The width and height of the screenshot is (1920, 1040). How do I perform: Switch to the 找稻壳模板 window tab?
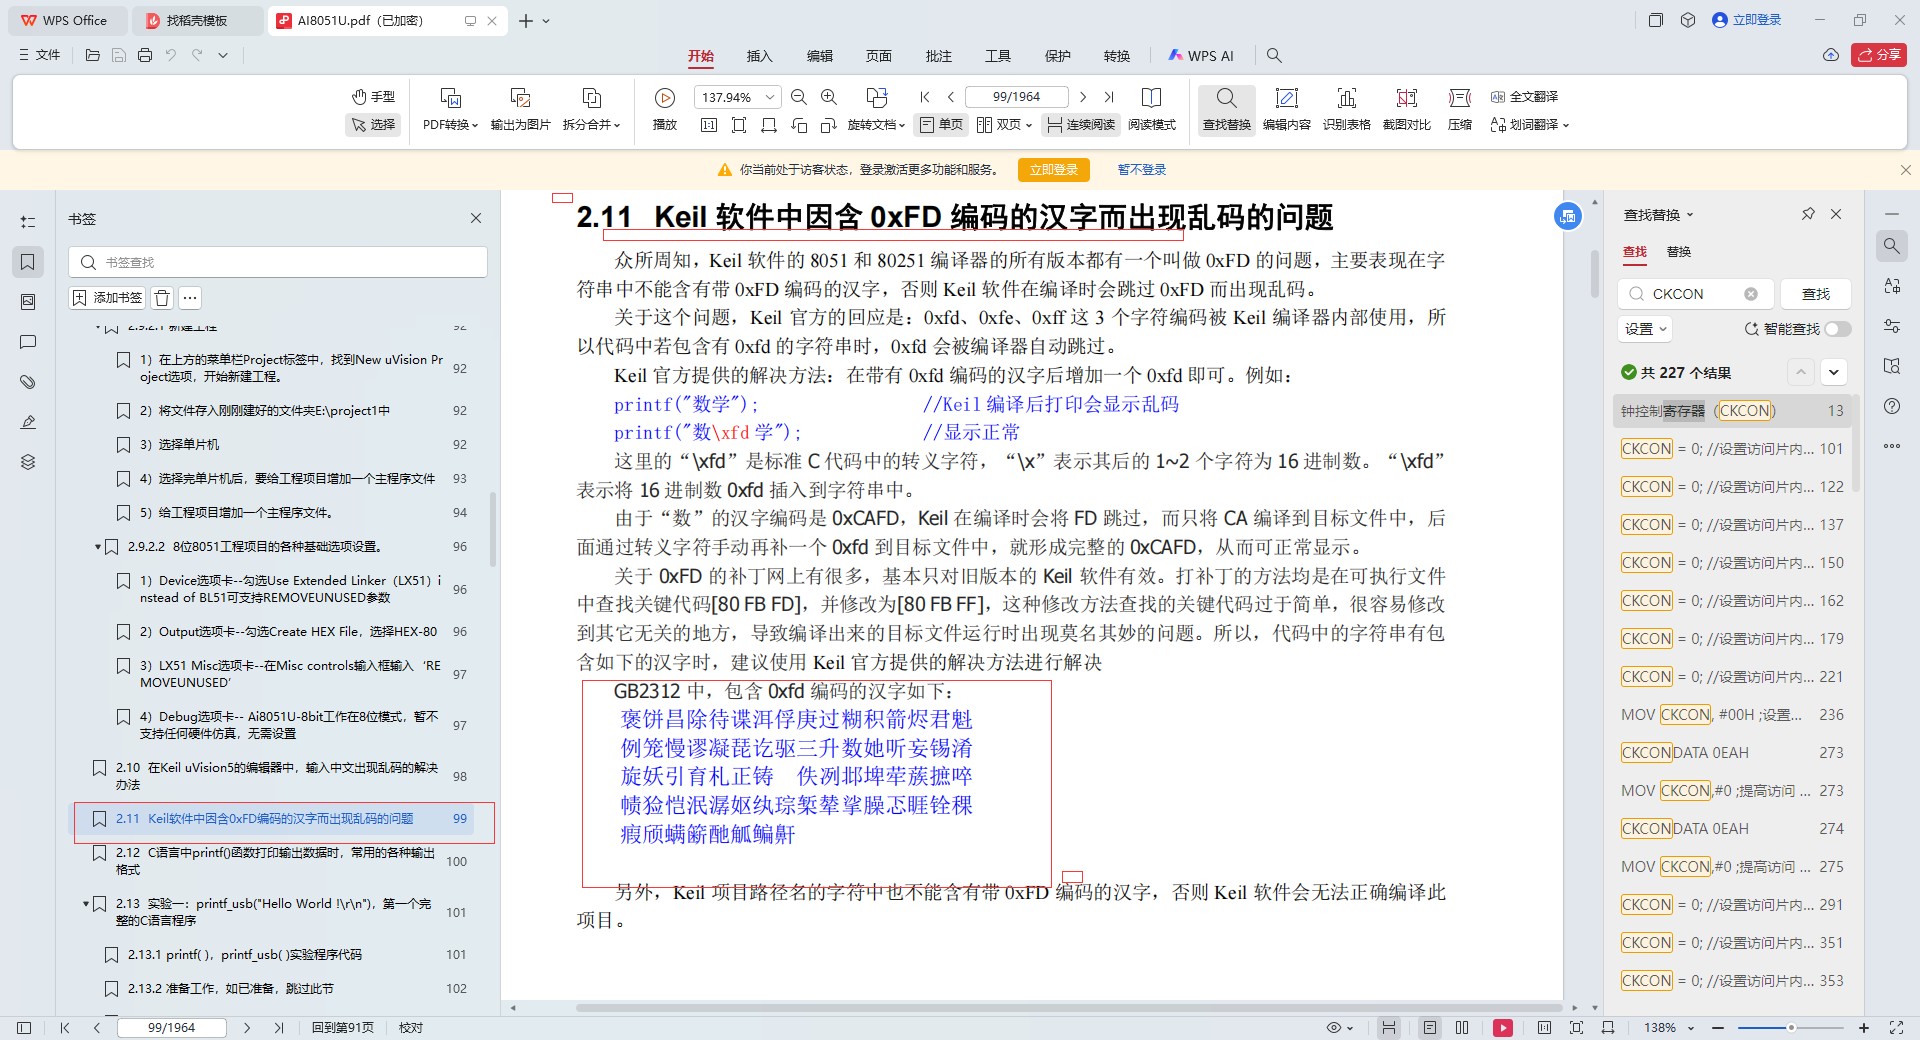197,20
